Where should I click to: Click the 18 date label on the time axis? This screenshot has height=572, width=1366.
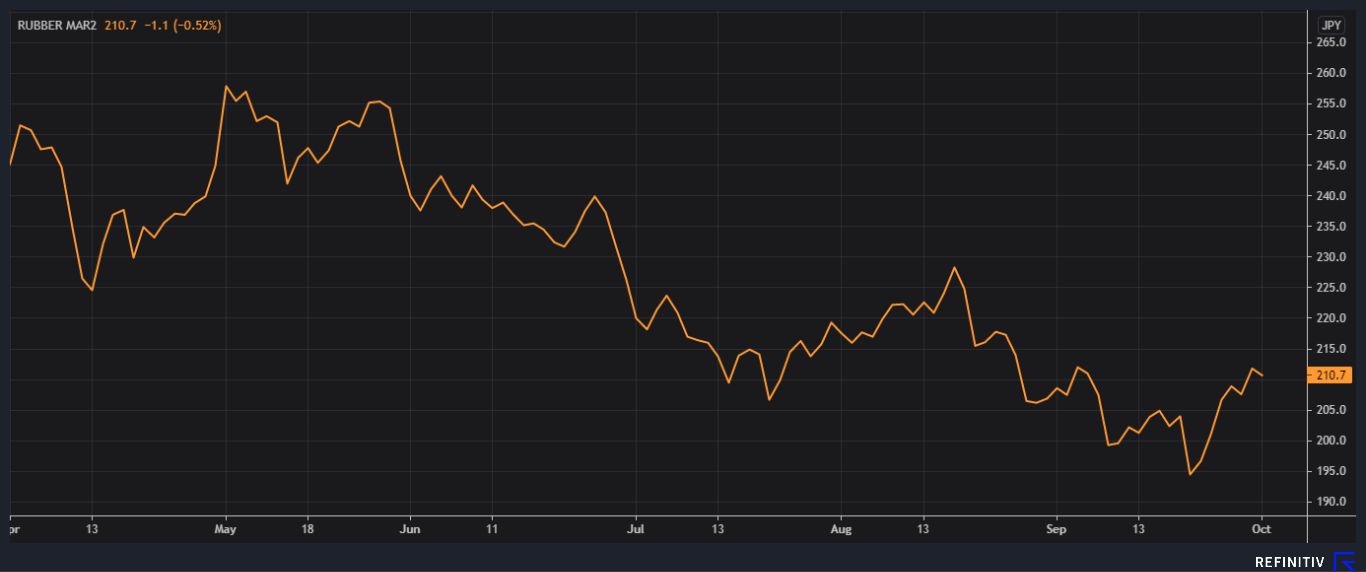308,529
